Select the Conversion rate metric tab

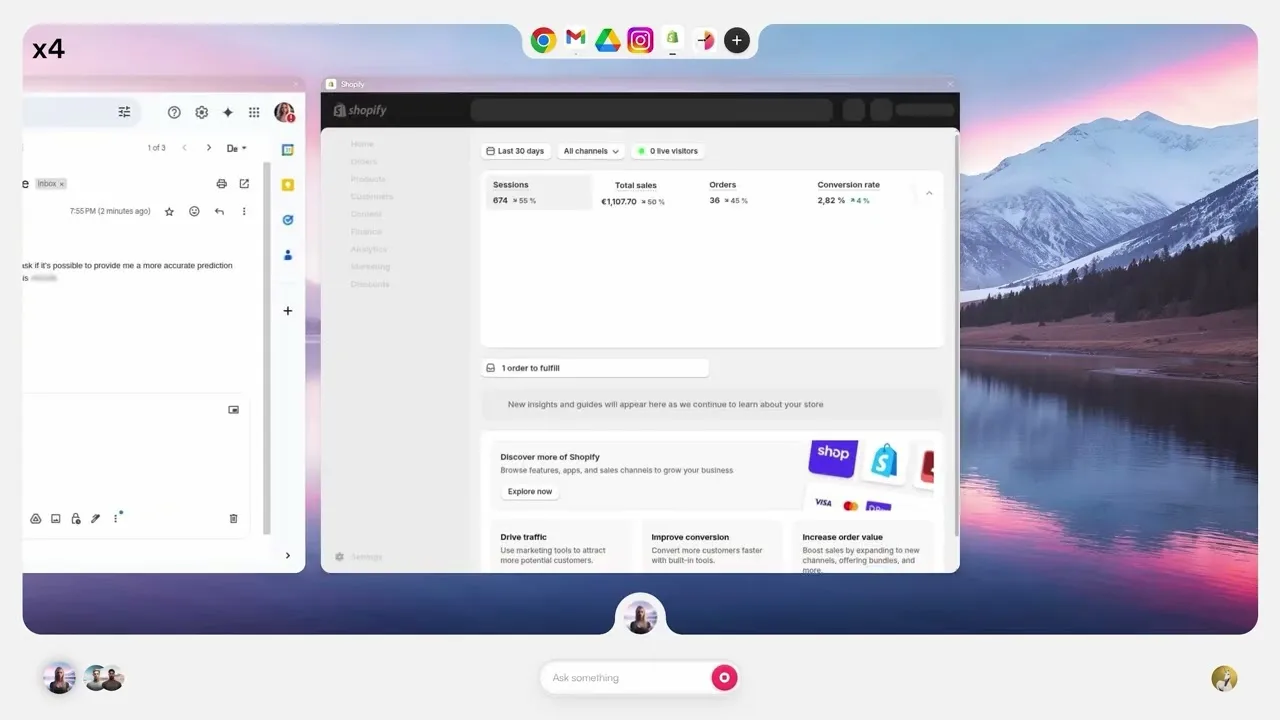click(848, 193)
